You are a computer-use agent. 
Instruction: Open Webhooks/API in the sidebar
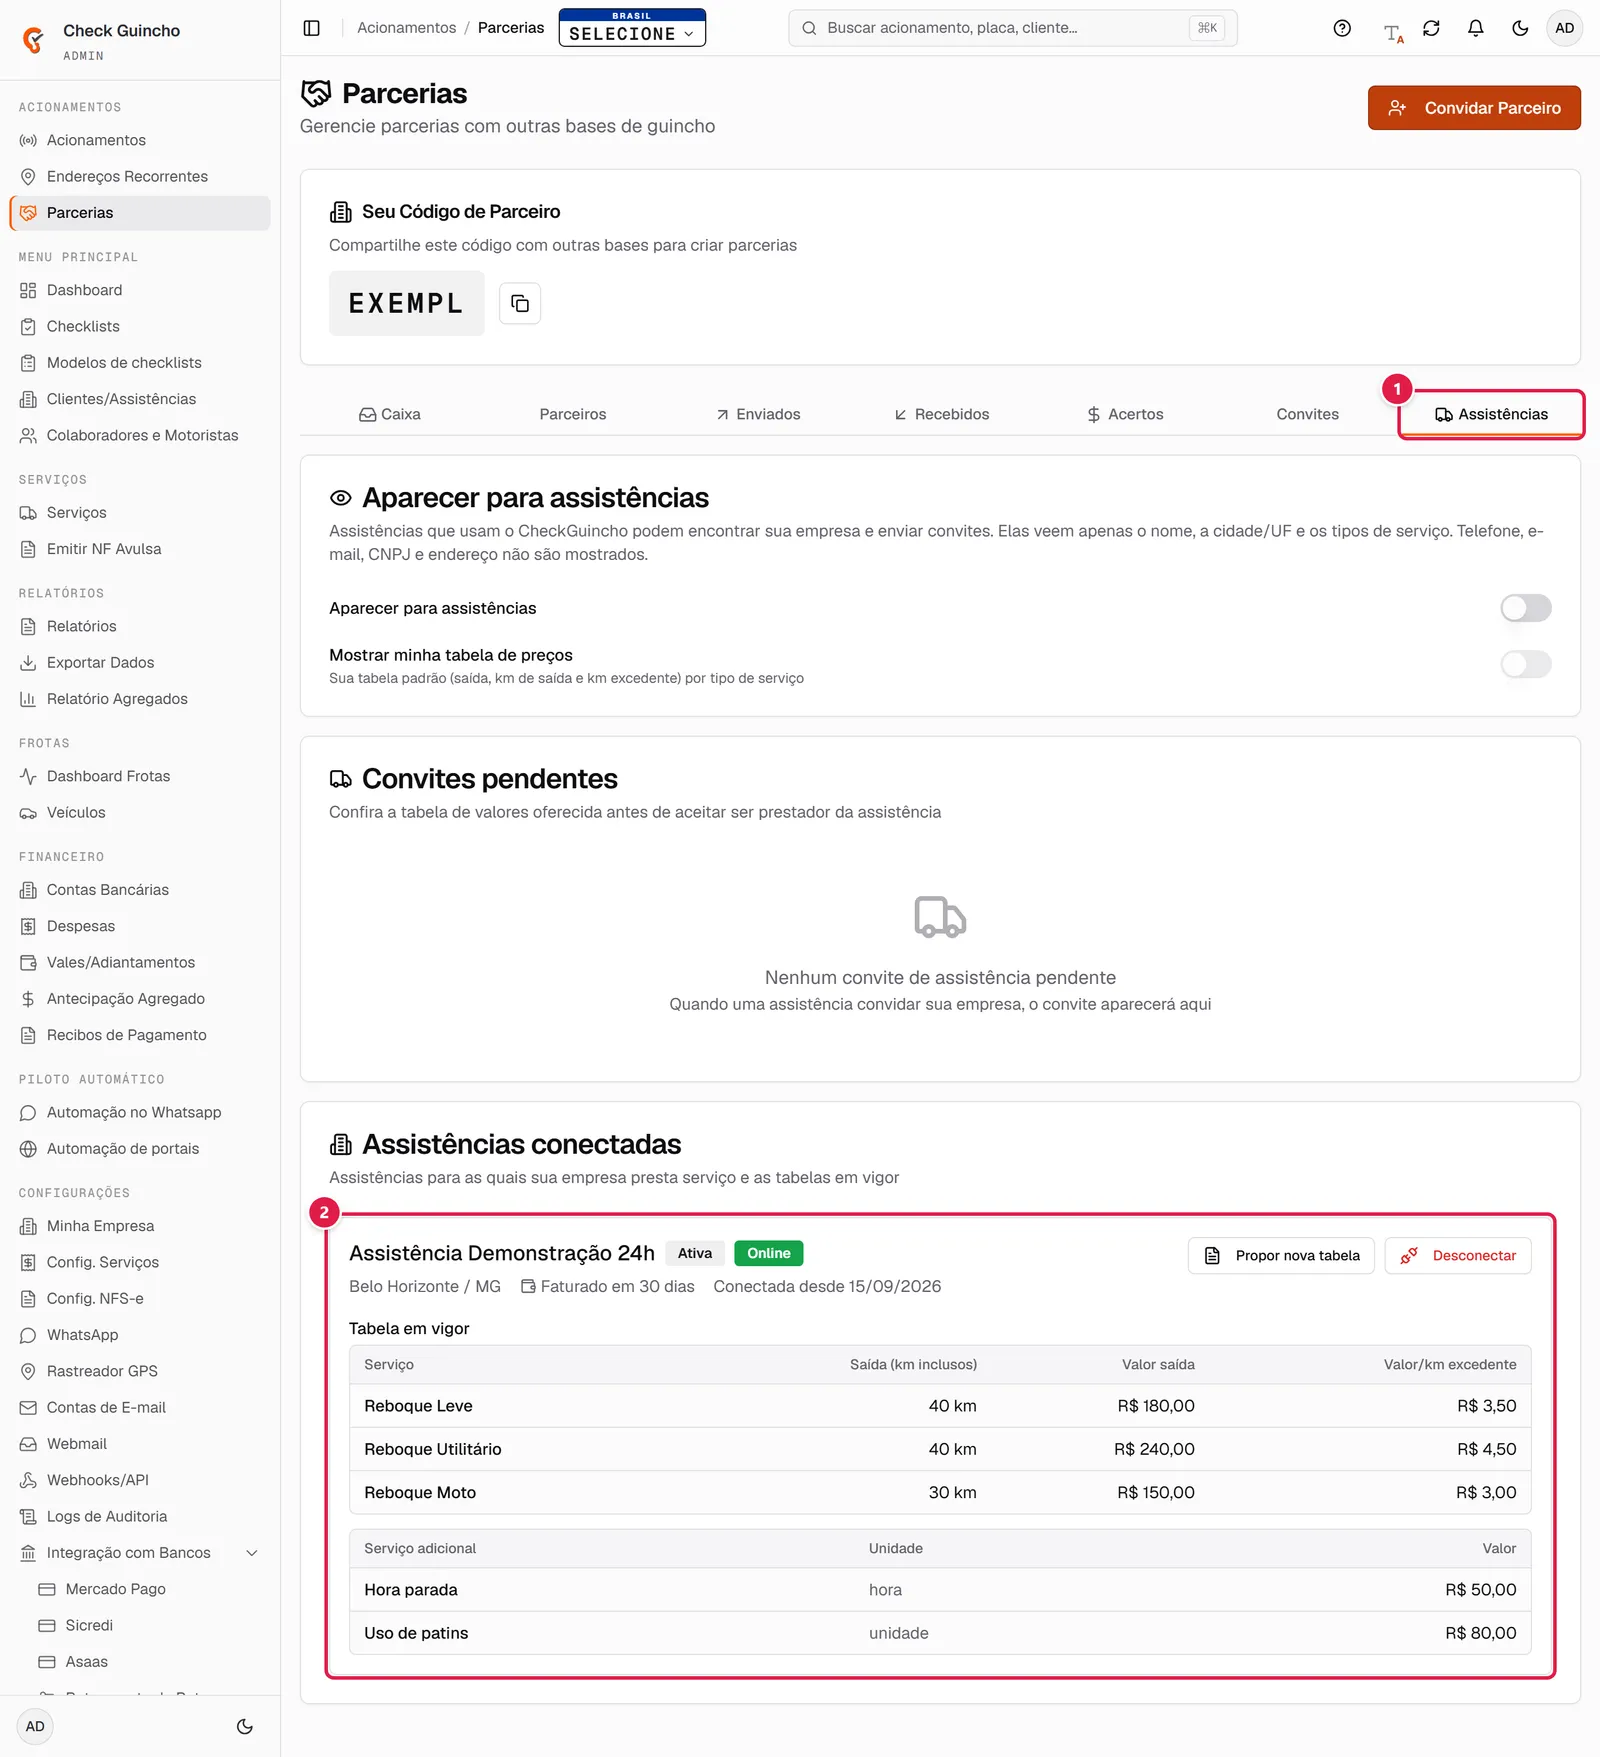(140, 1480)
